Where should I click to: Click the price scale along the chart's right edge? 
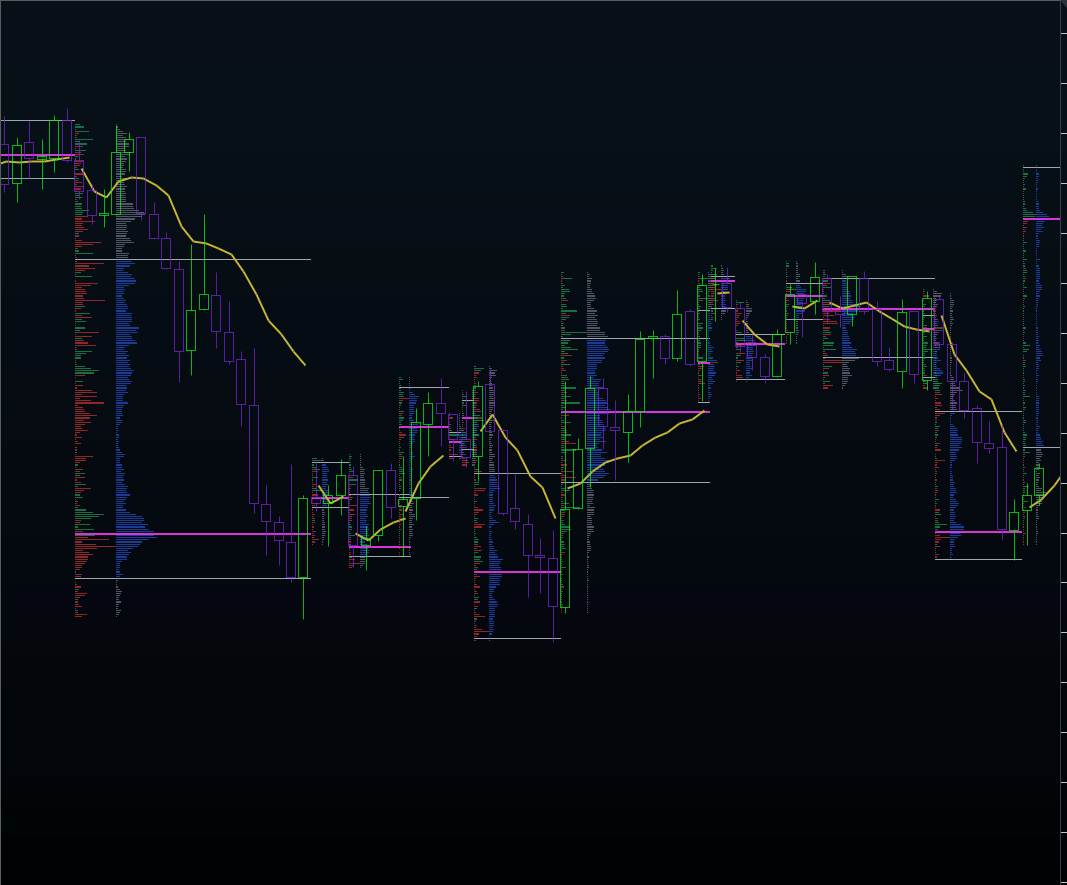click(x=1063, y=442)
